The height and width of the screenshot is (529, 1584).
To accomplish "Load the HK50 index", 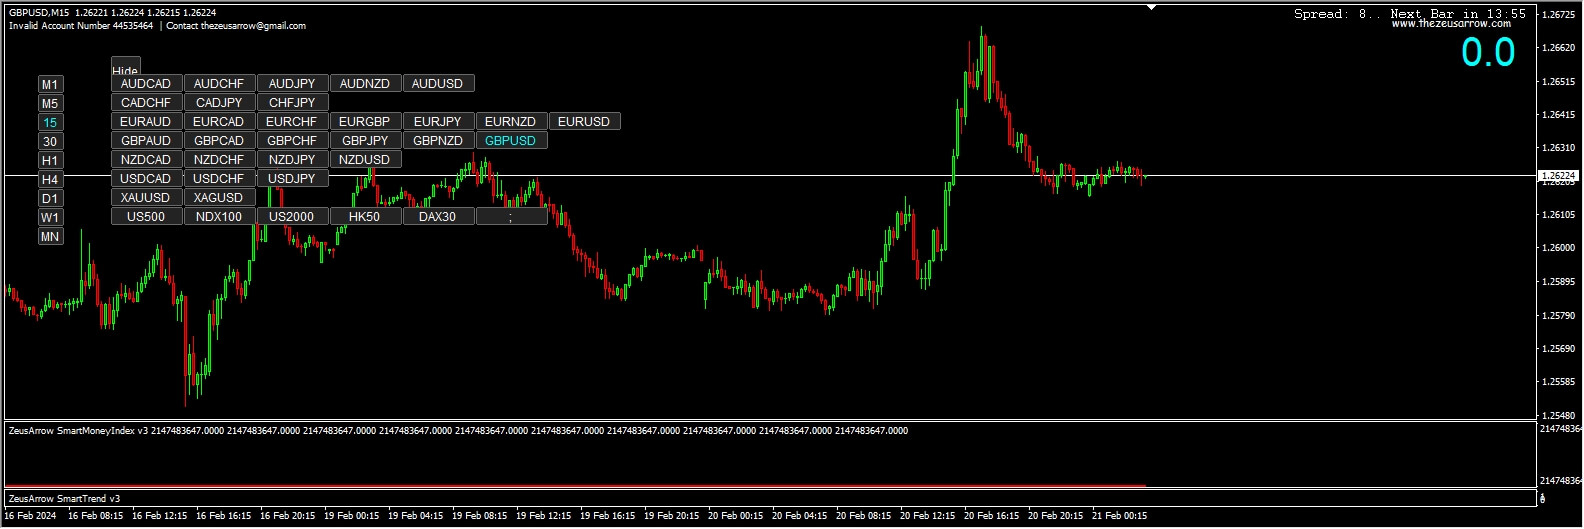I will (x=365, y=217).
